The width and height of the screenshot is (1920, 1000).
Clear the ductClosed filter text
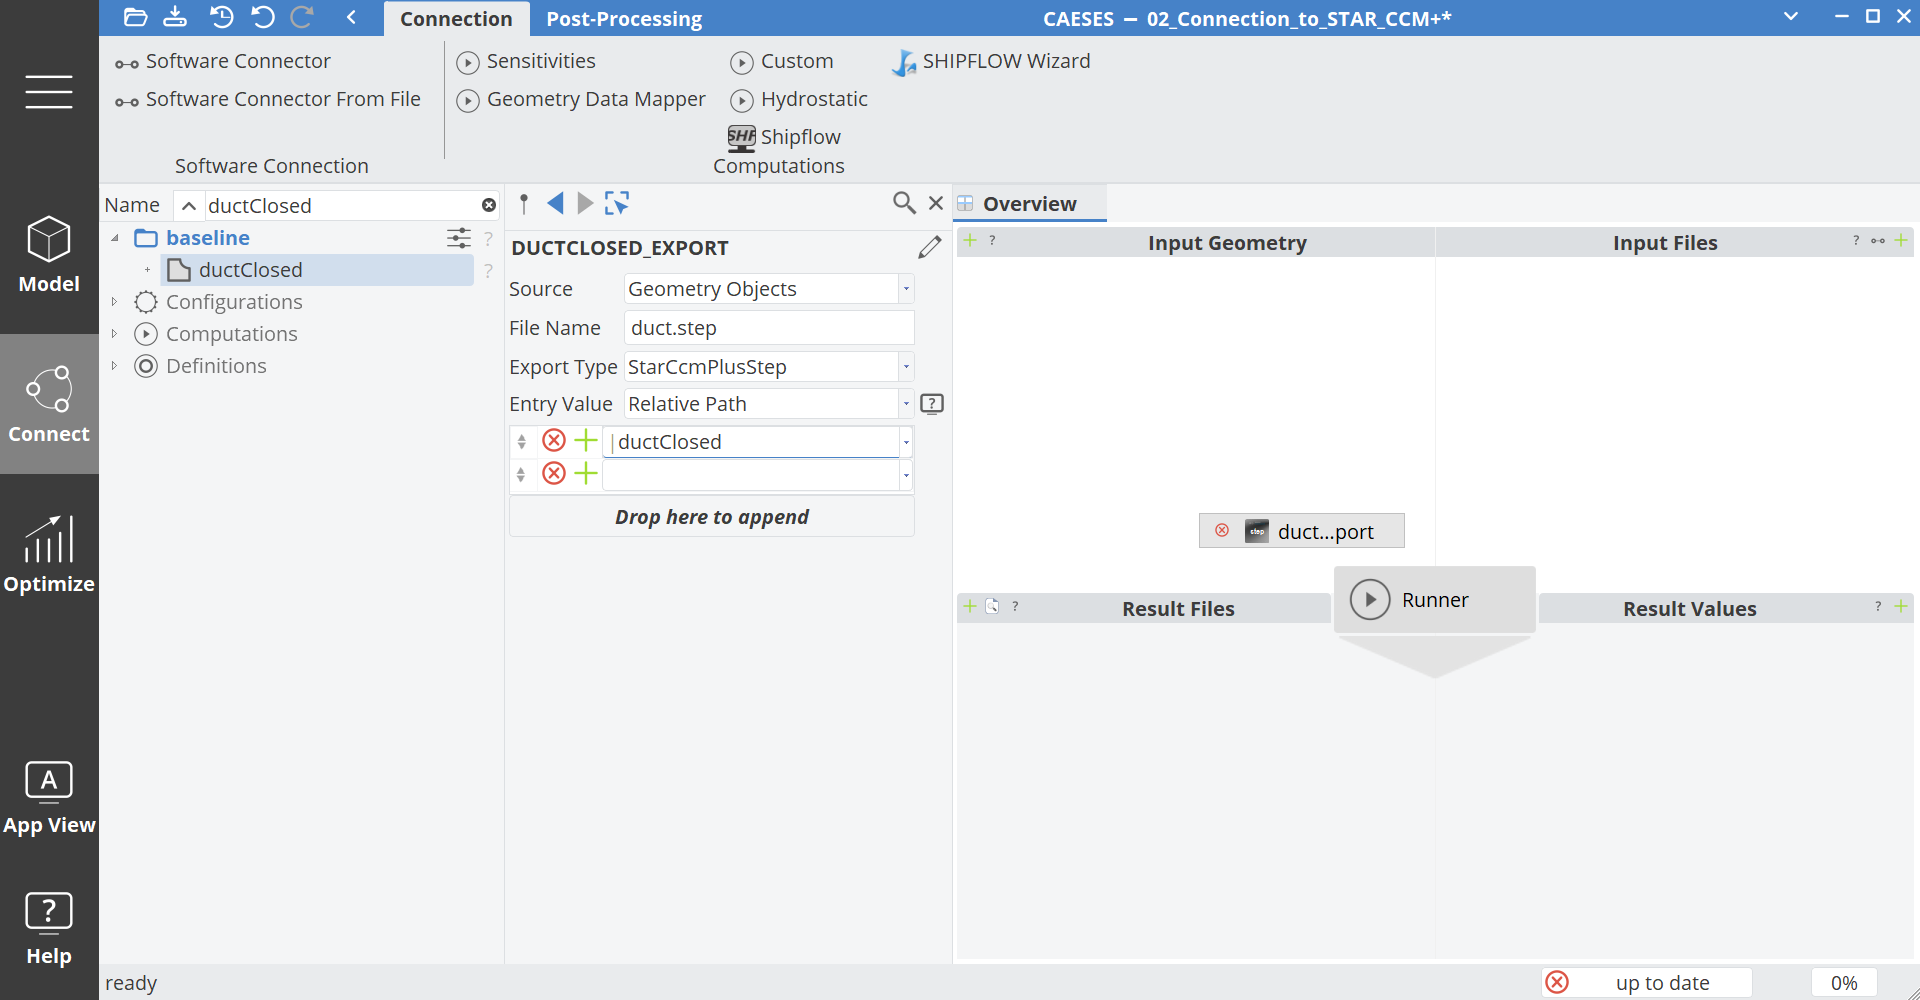(x=489, y=205)
